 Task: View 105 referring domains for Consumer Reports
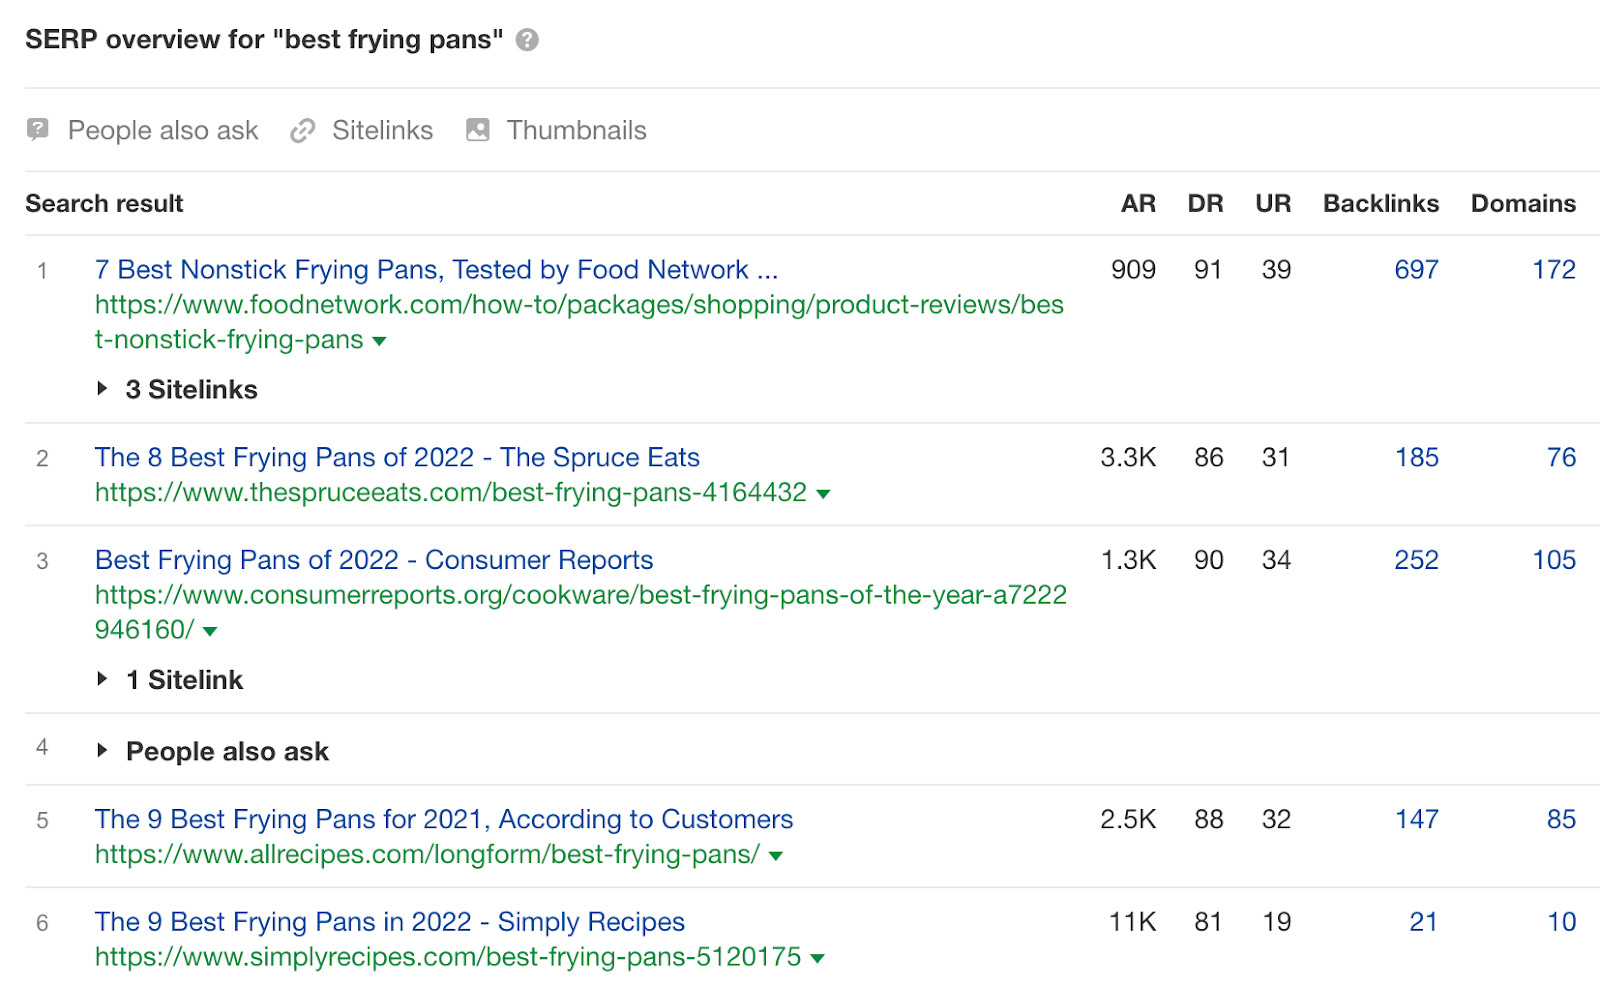coord(1553,560)
